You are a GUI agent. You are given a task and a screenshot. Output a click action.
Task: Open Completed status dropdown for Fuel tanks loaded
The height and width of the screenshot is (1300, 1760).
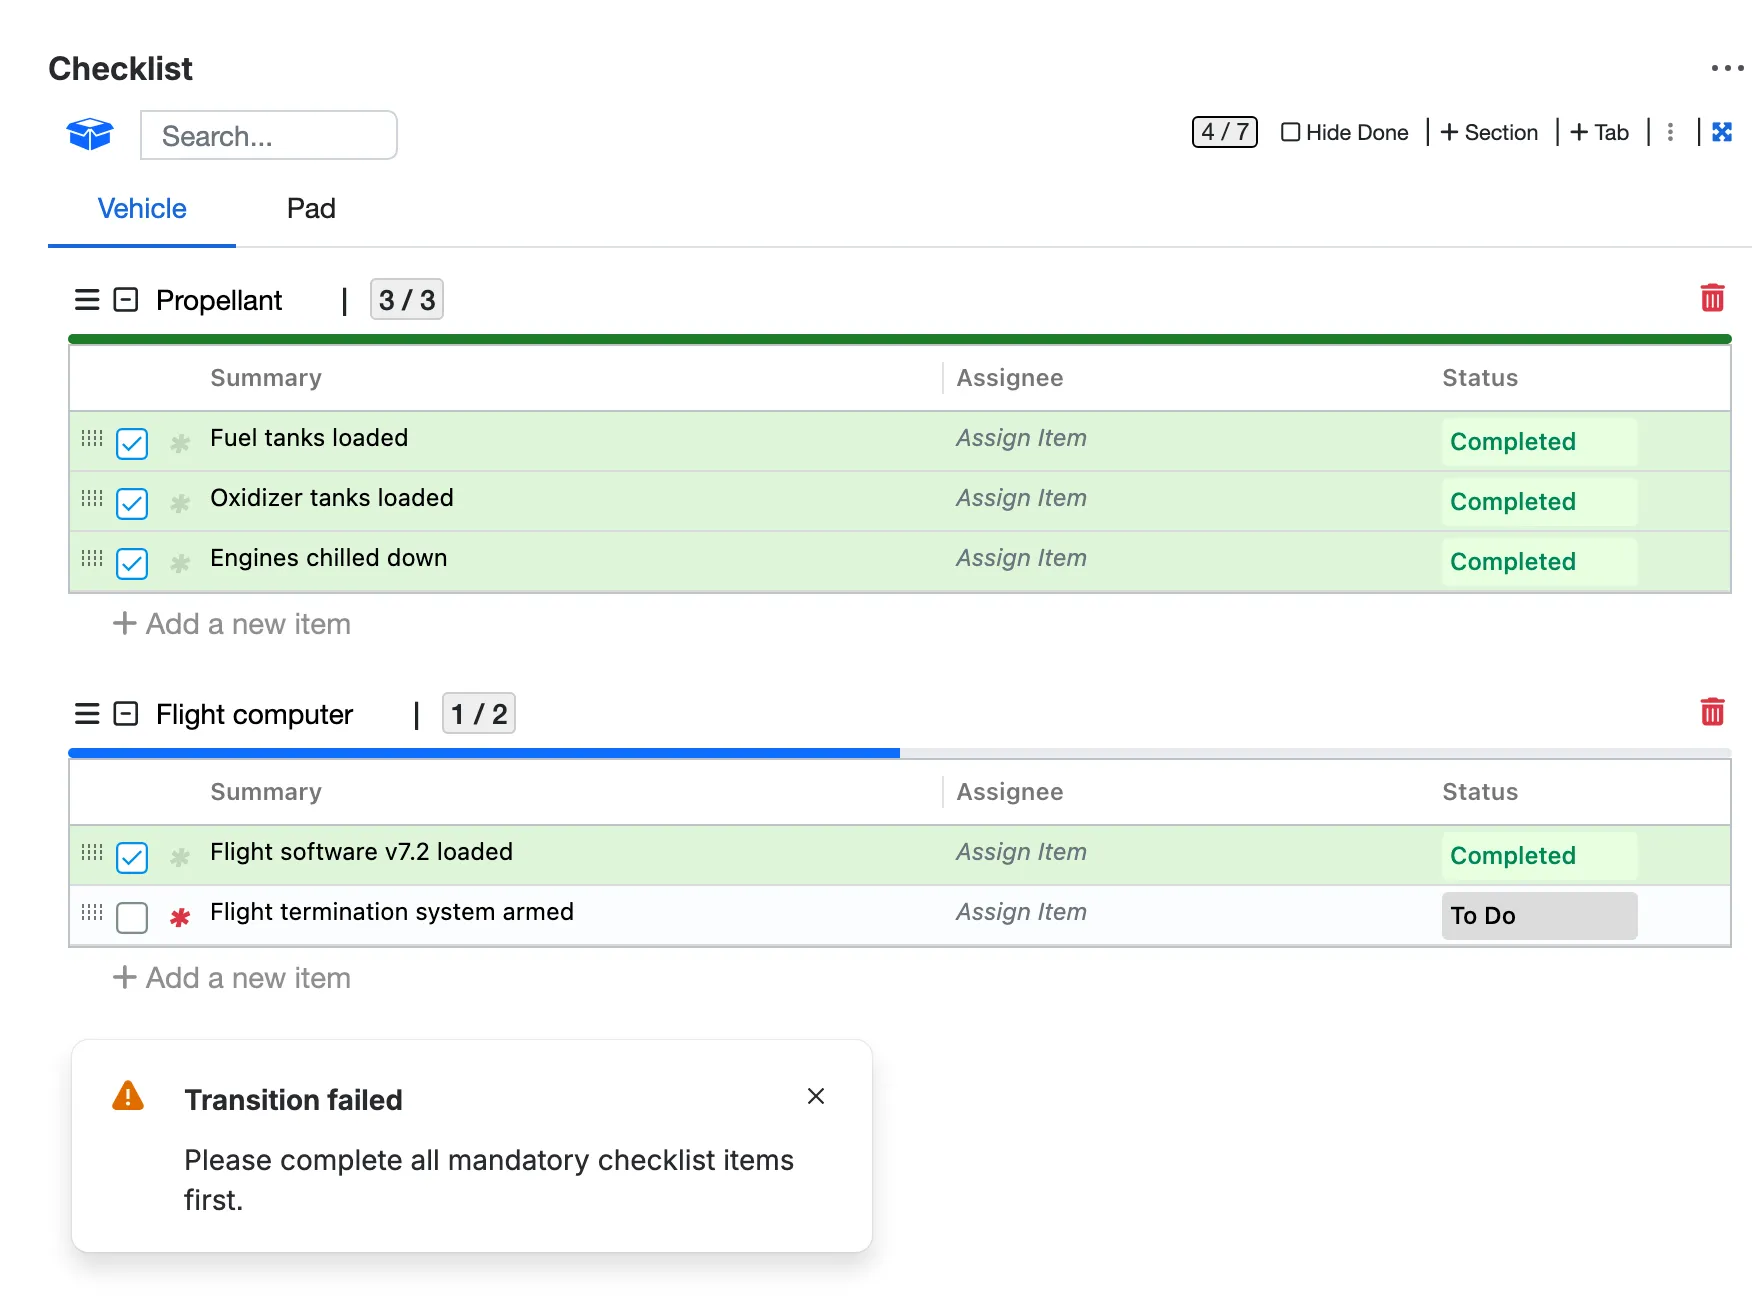pyautogui.click(x=1539, y=441)
